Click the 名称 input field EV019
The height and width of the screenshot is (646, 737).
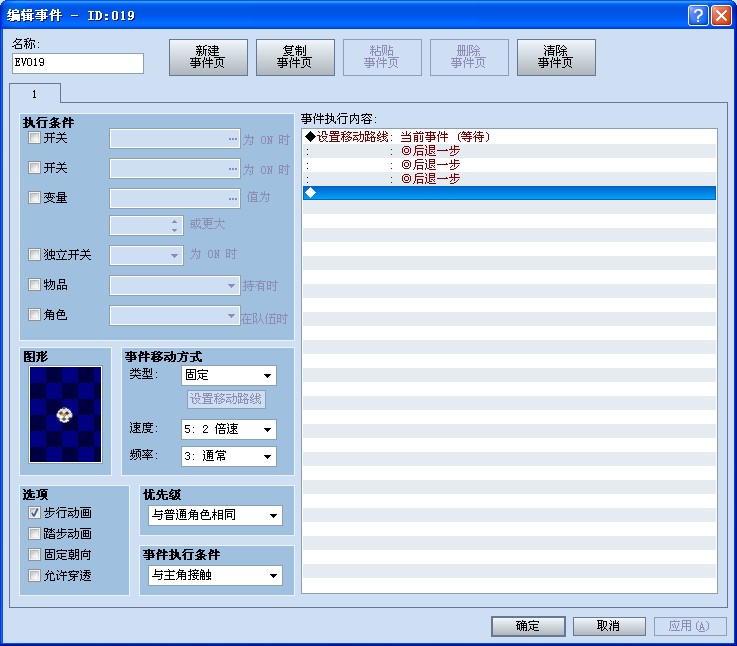(x=78, y=63)
